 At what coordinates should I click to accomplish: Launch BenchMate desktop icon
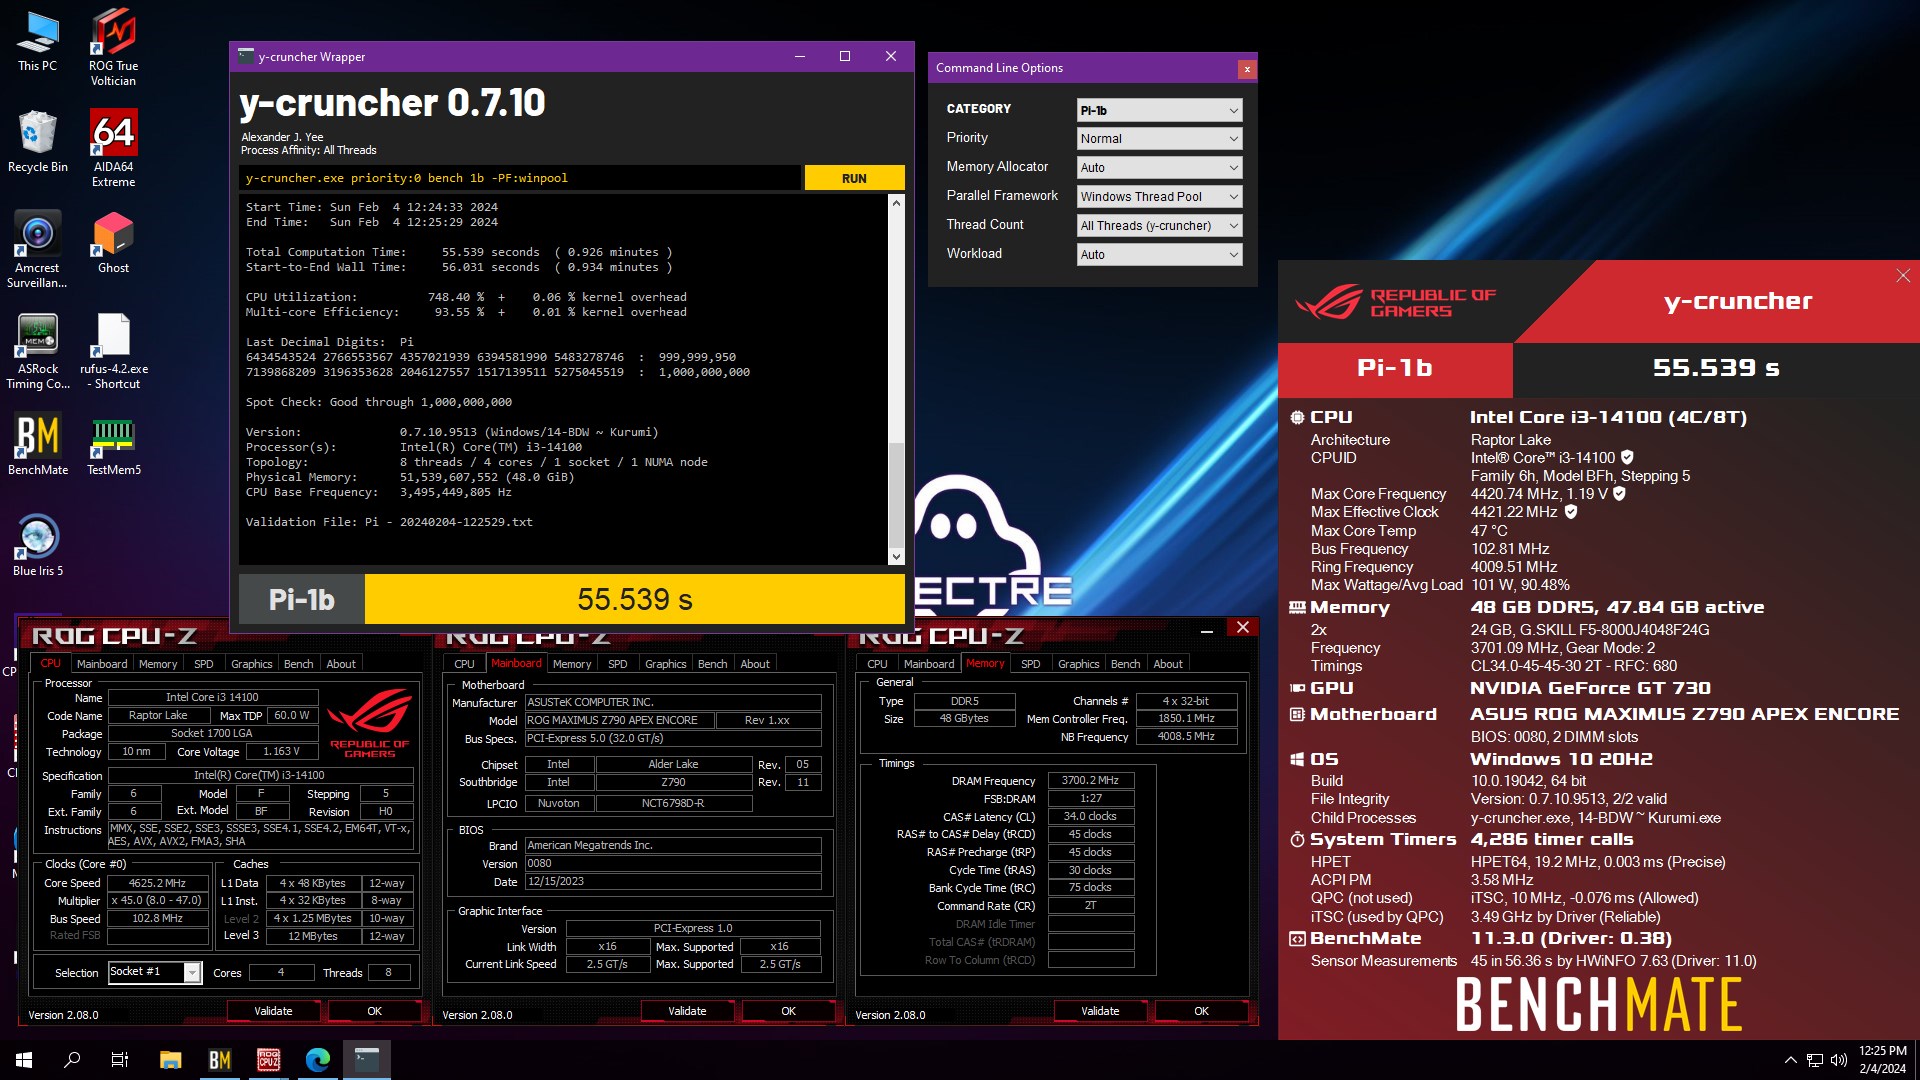pyautogui.click(x=37, y=445)
